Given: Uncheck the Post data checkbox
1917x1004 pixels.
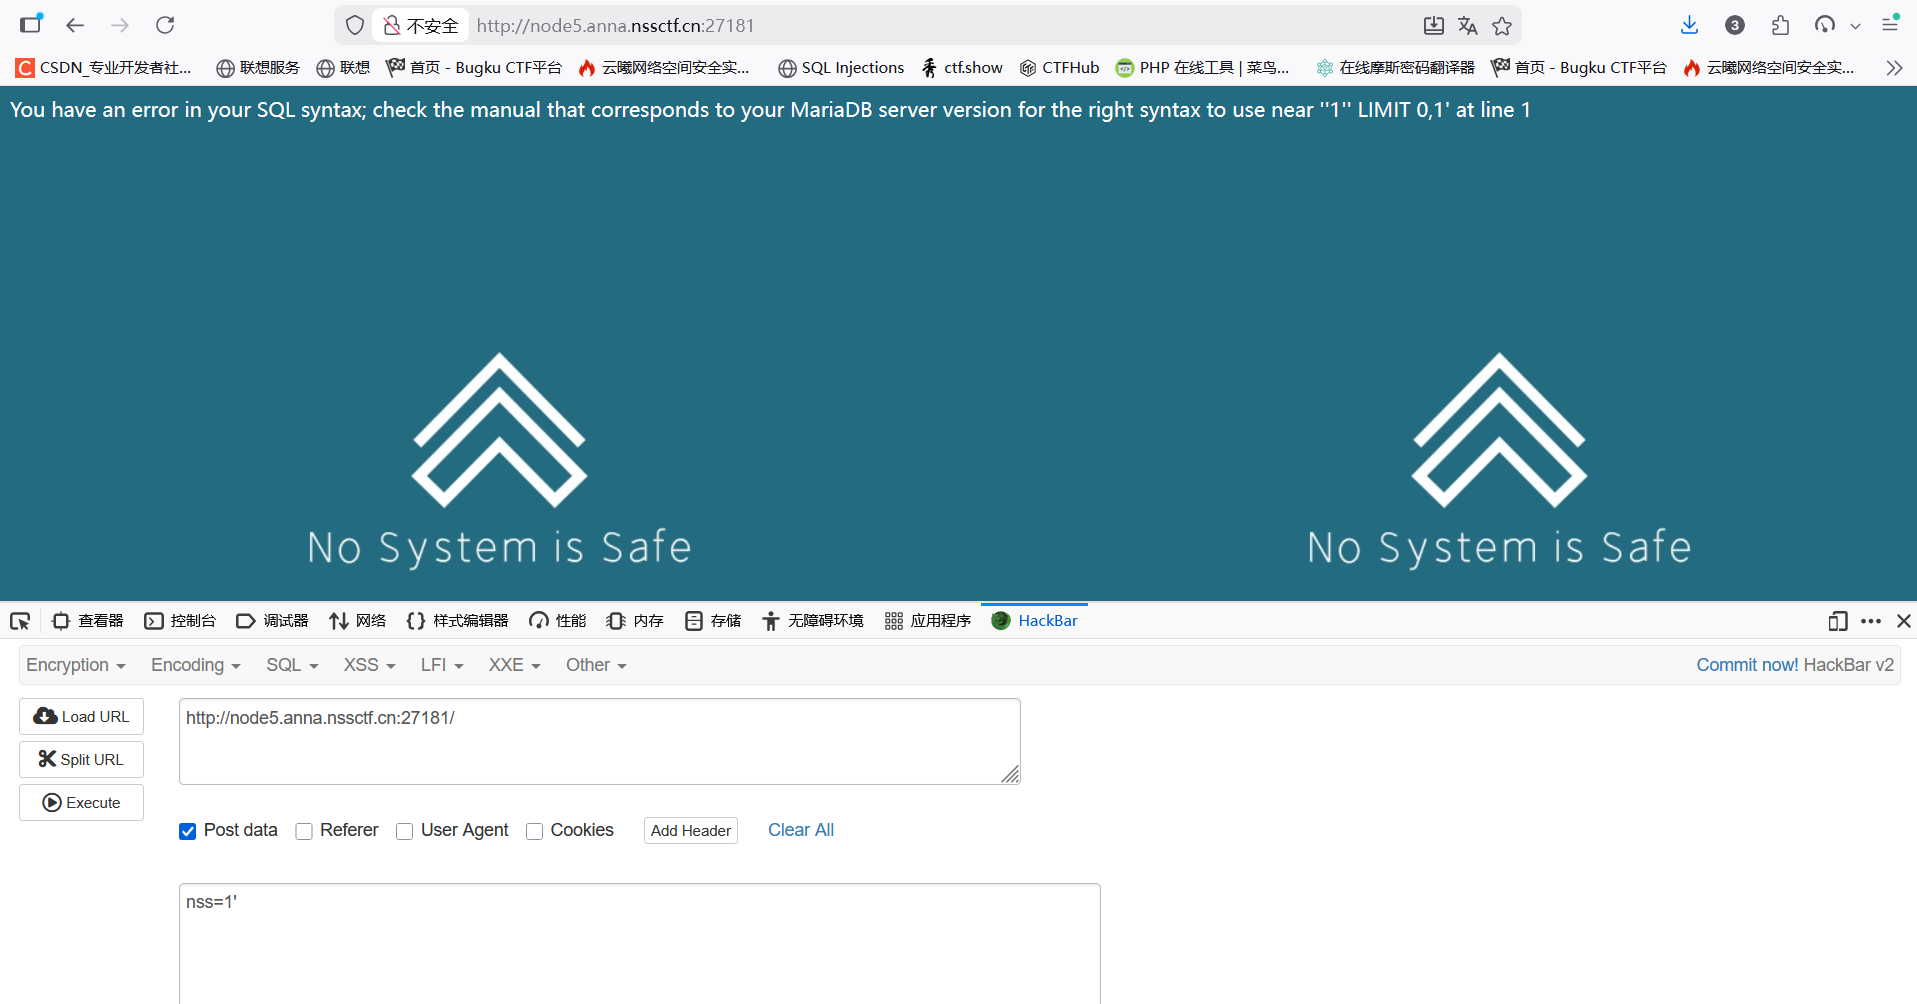Looking at the screenshot, I should 187,831.
